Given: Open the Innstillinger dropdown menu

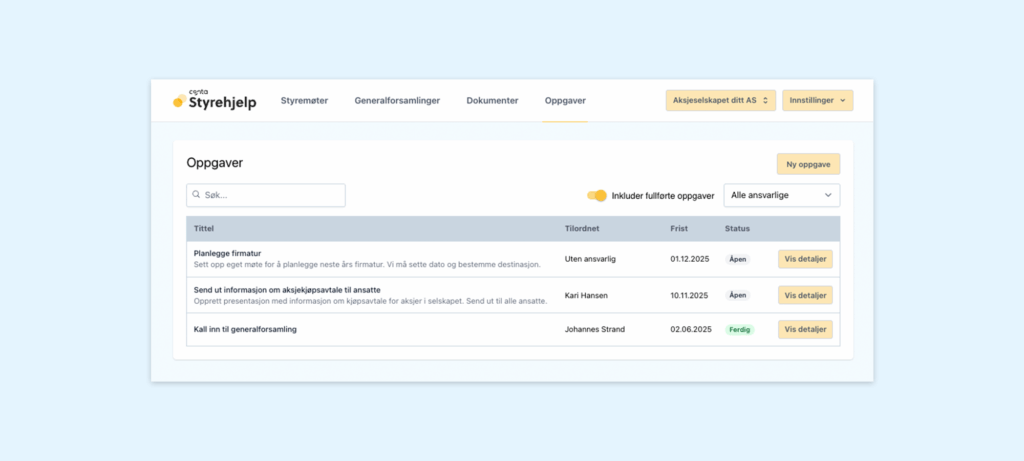Looking at the screenshot, I should coord(817,100).
